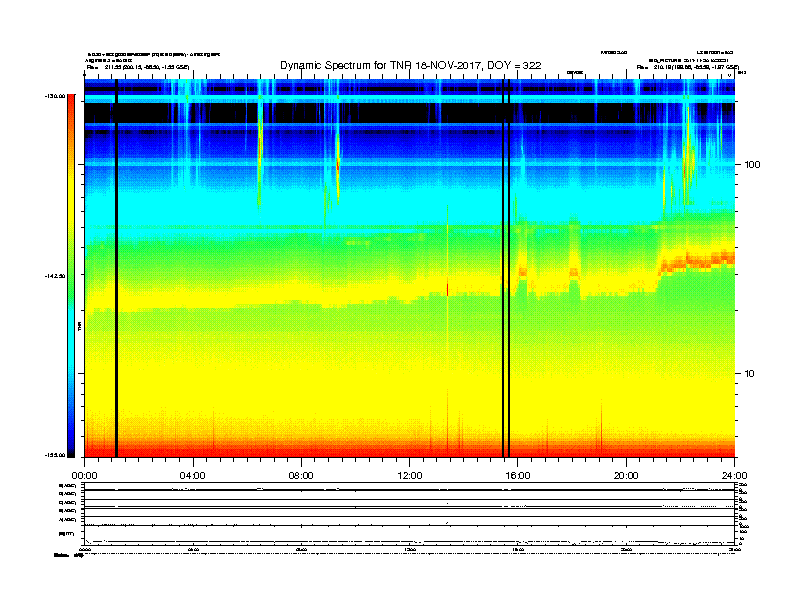Click the 04:00 time axis label
Image resolution: width=792 pixels, height=612 pixels.
point(193,476)
